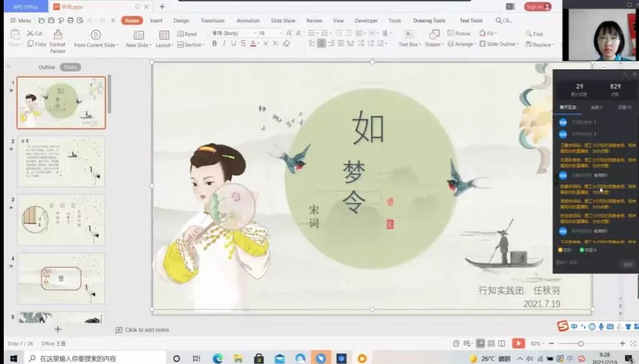Start slideshow with red play button

(x=518, y=343)
